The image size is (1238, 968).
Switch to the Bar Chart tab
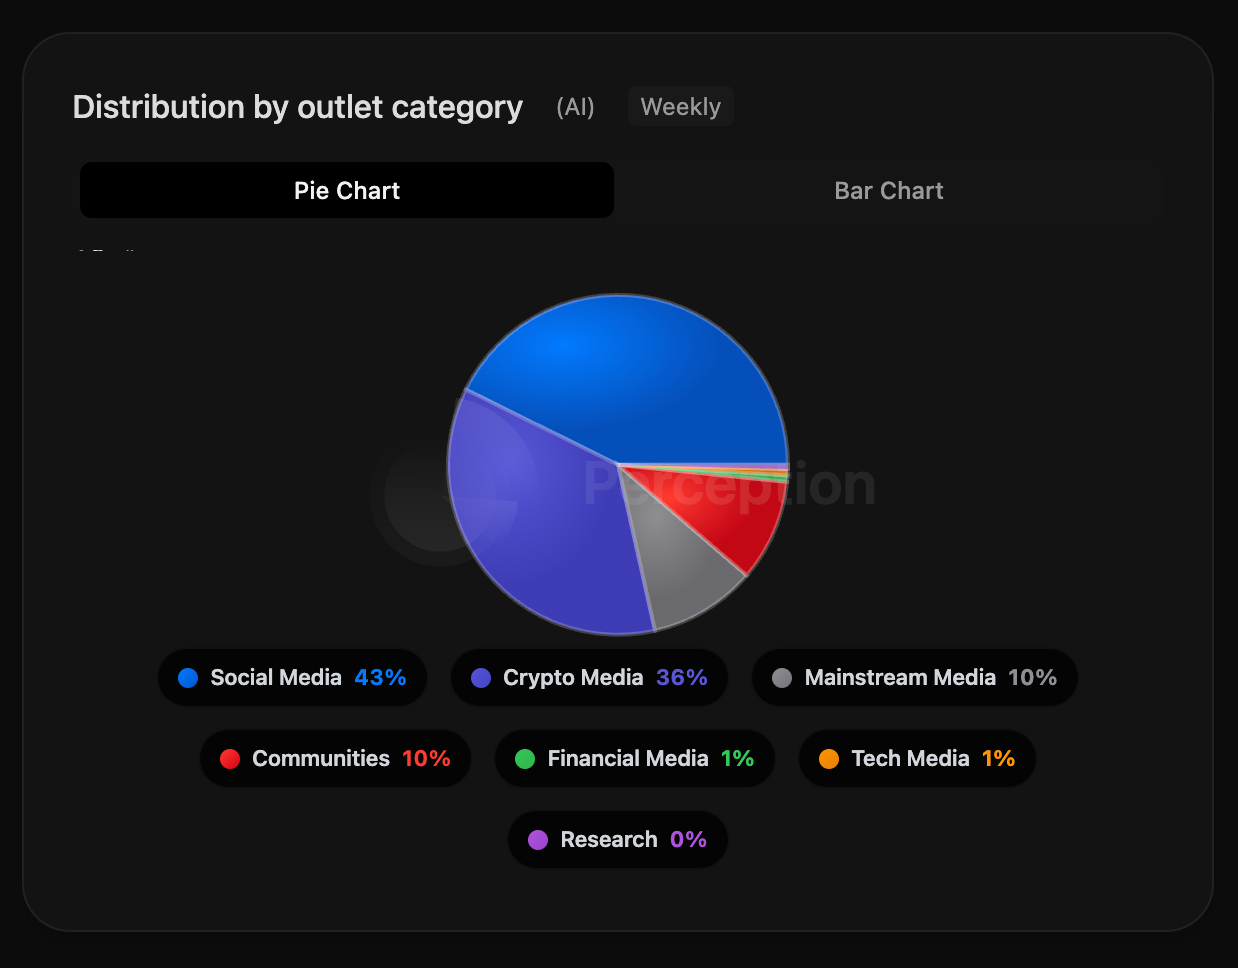[x=888, y=190]
